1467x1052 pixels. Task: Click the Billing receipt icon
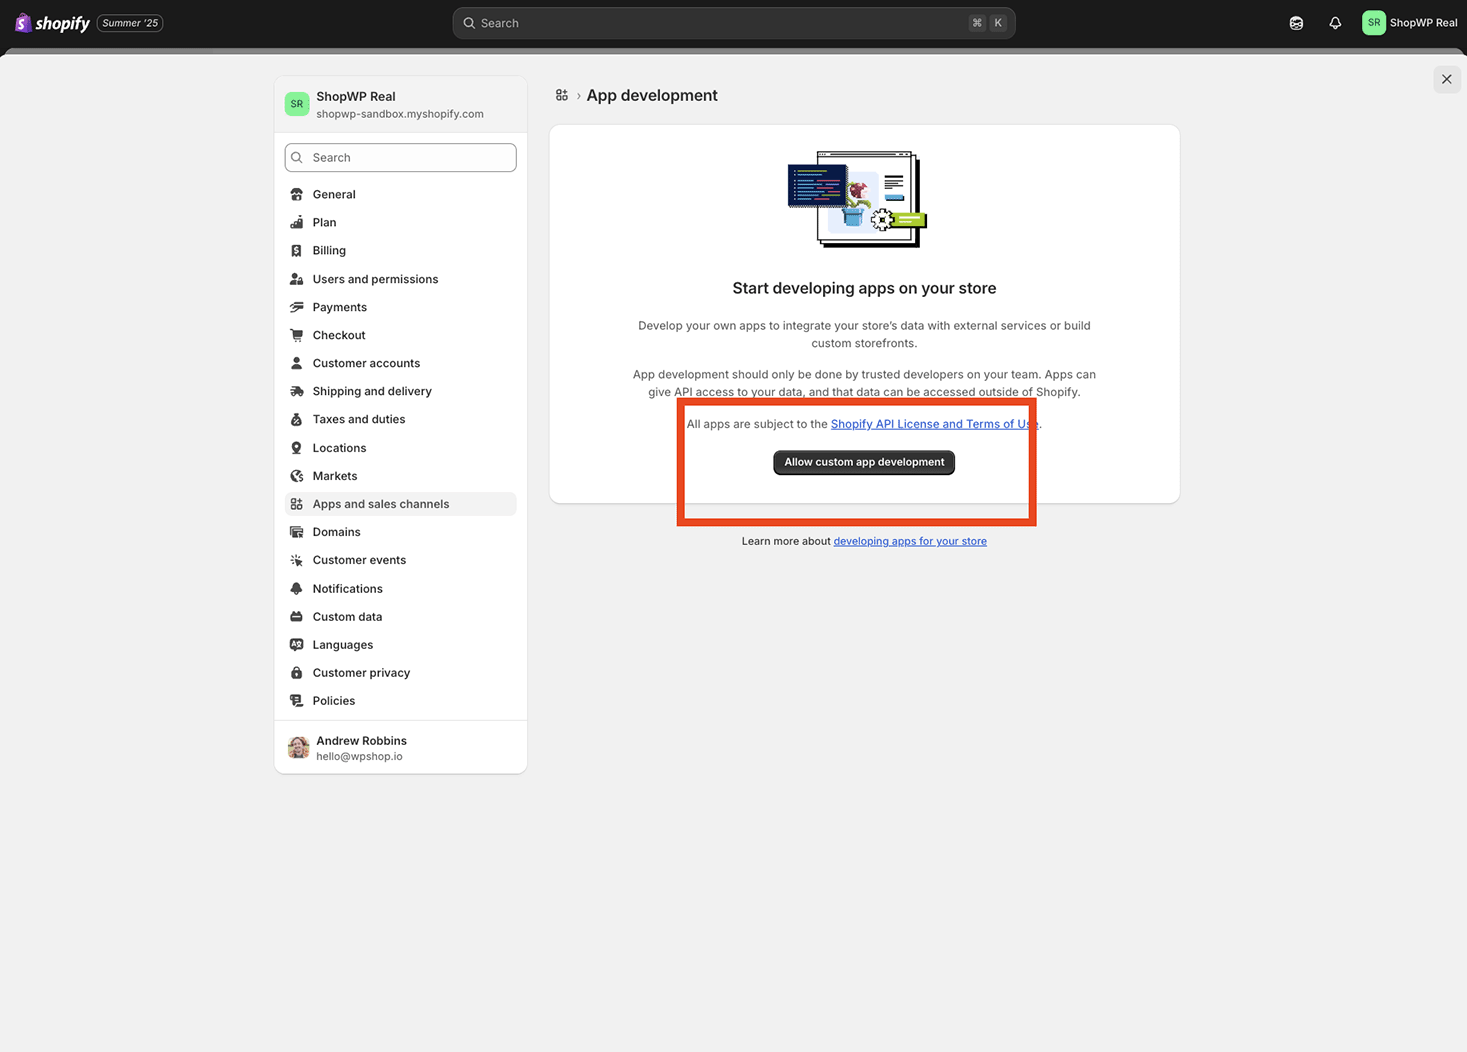pos(297,250)
